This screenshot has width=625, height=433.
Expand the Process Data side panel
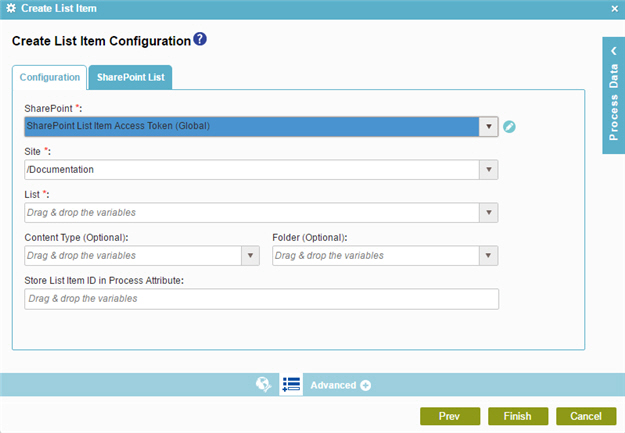[x=613, y=95]
